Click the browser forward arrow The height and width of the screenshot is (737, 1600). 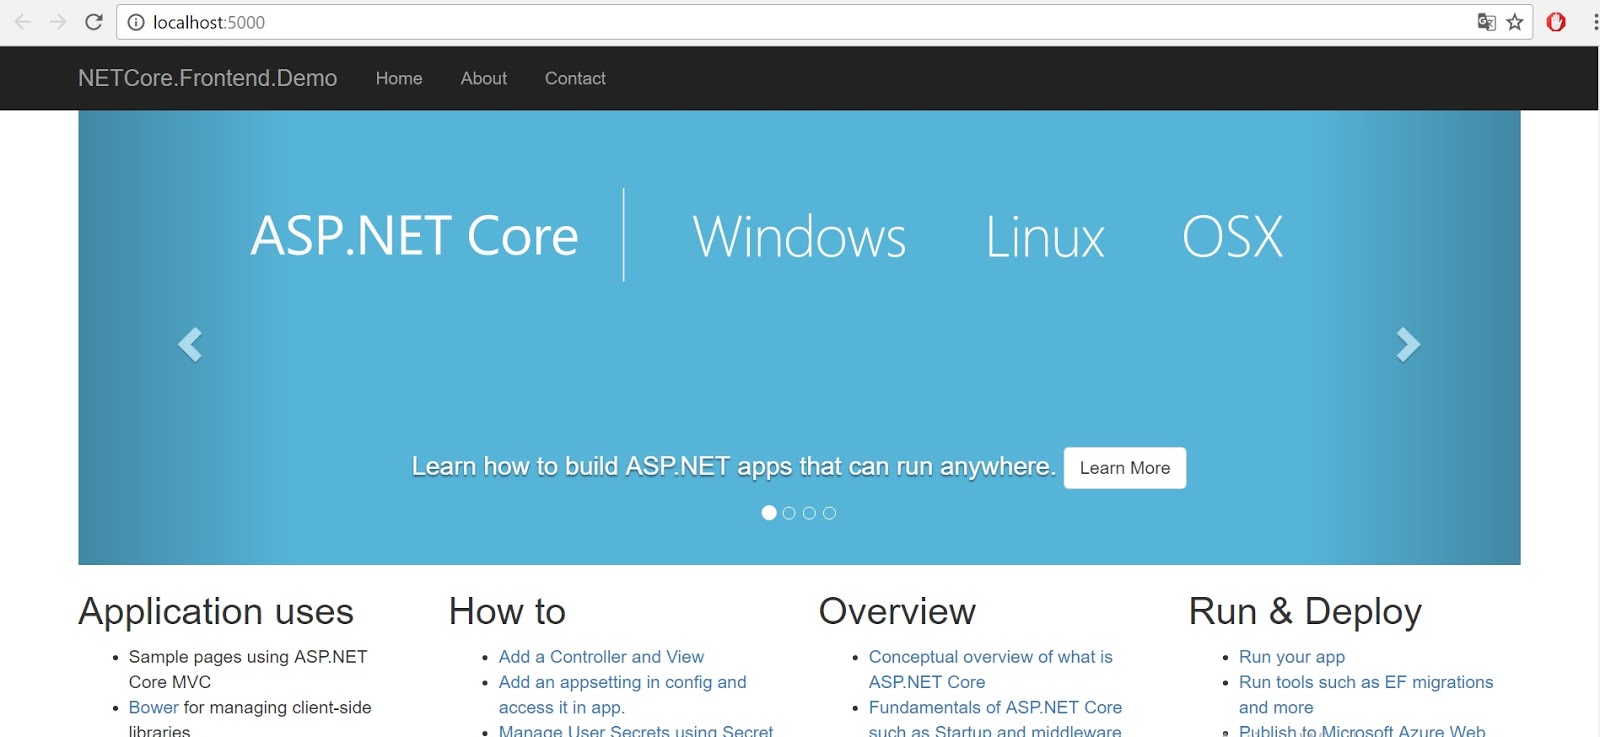[58, 22]
